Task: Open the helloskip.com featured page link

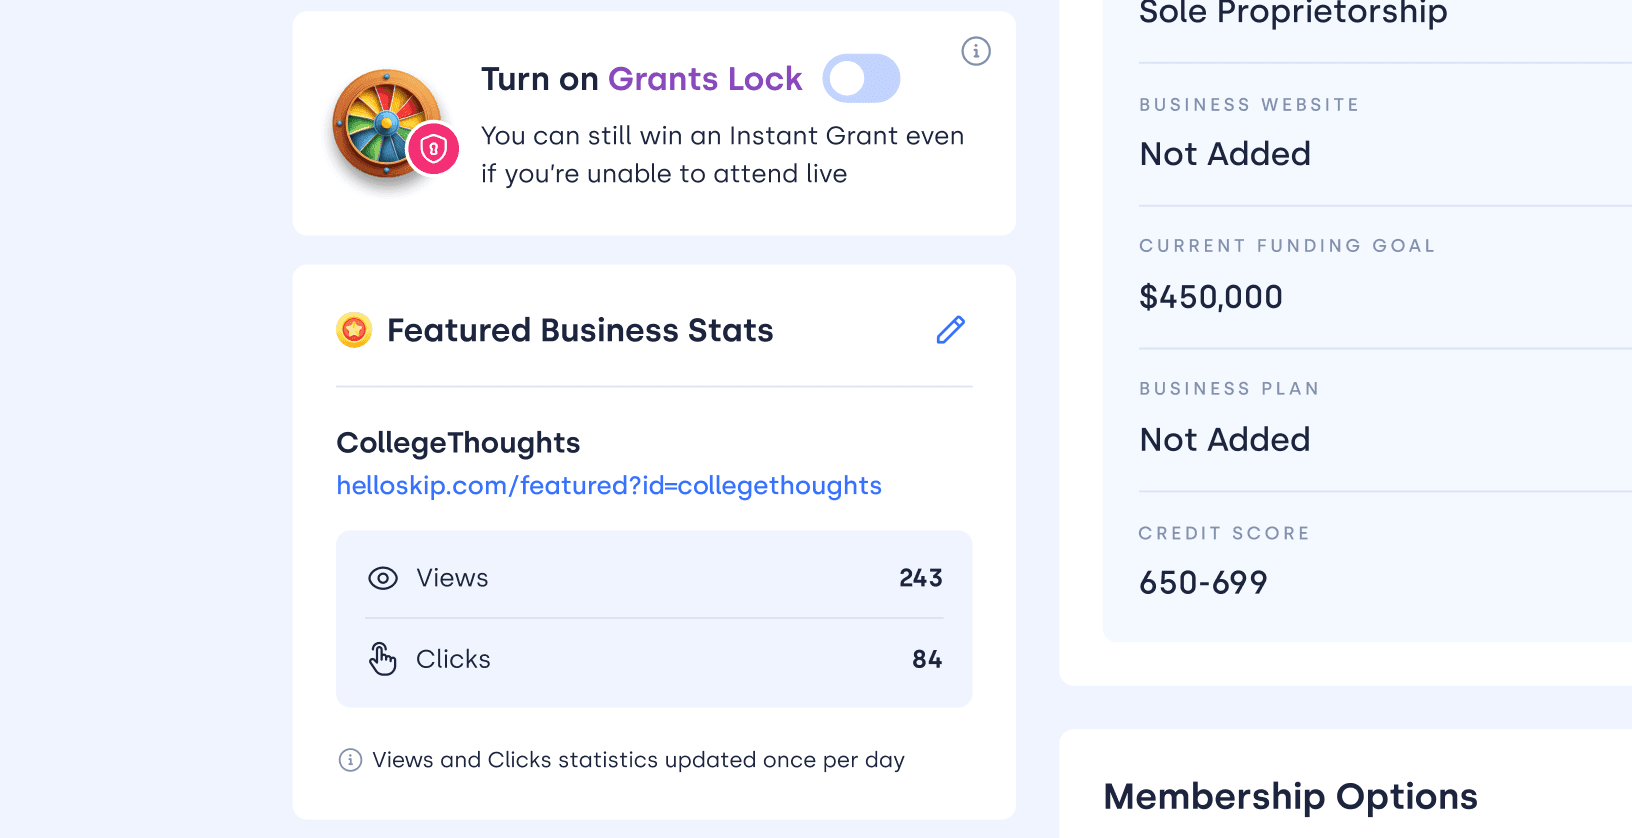Action: [x=609, y=486]
